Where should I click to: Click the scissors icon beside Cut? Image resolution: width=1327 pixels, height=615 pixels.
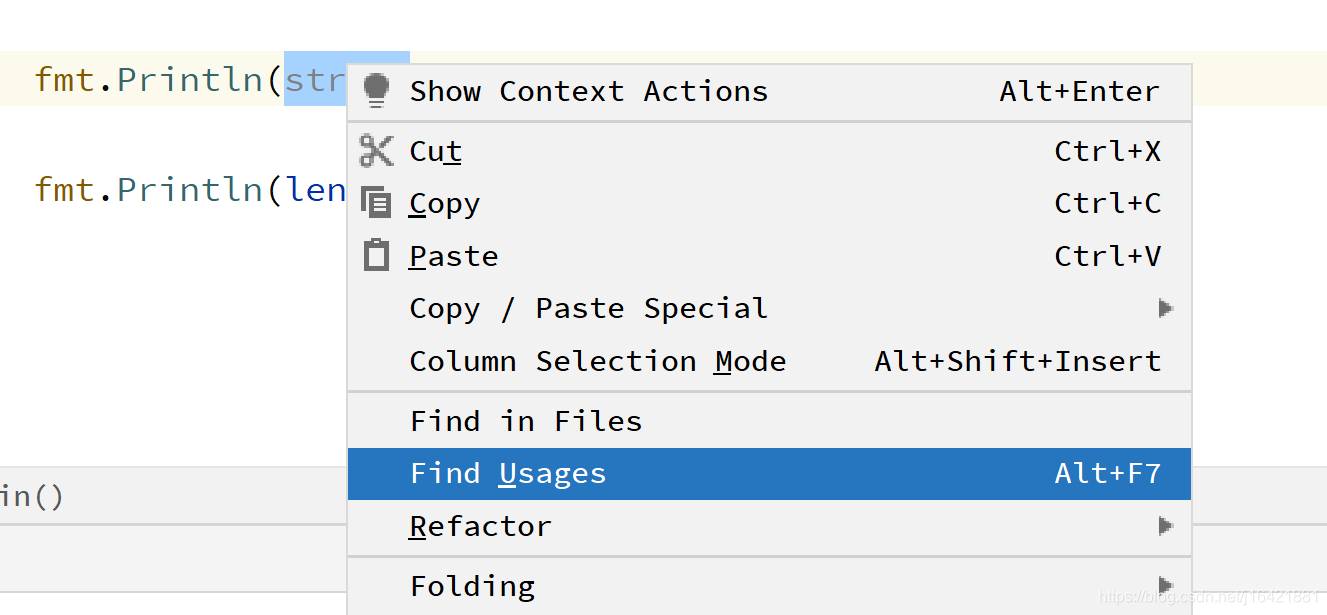[x=376, y=150]
